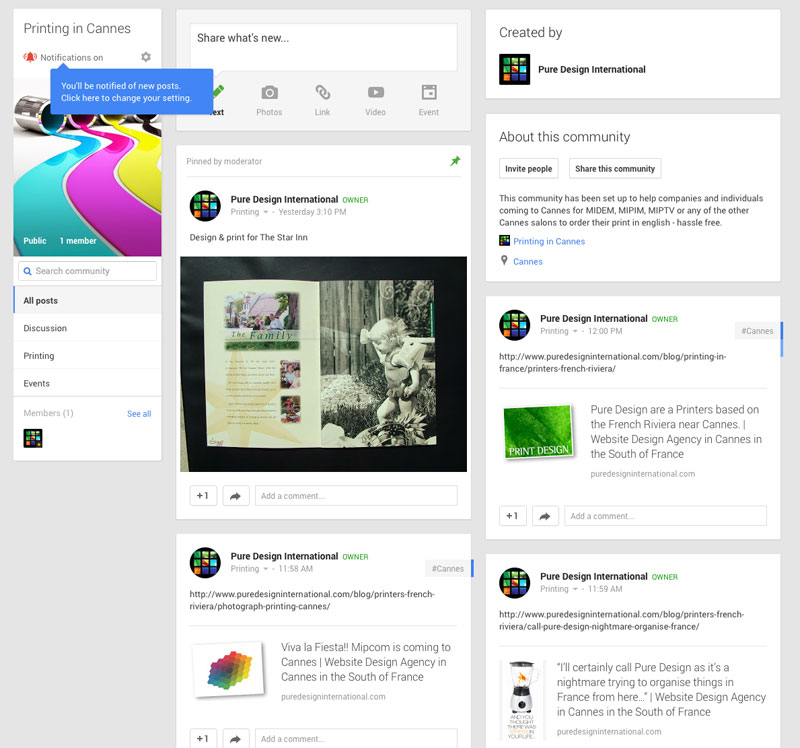Screen dimensions: 800x748
Task: Click the Yesterday 3:10 PM timestamp
Action: (x=312, y=212)
